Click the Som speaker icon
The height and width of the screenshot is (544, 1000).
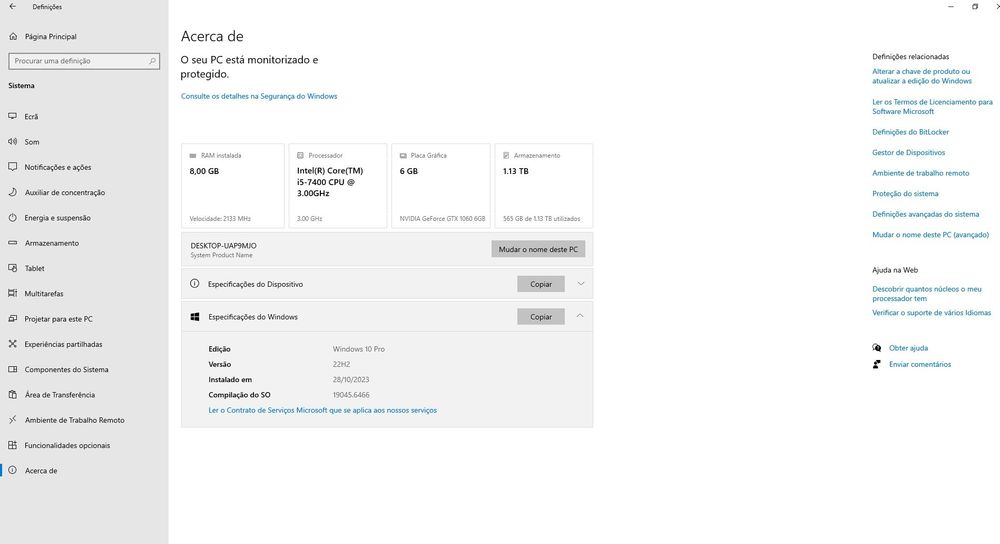point(13,142)
